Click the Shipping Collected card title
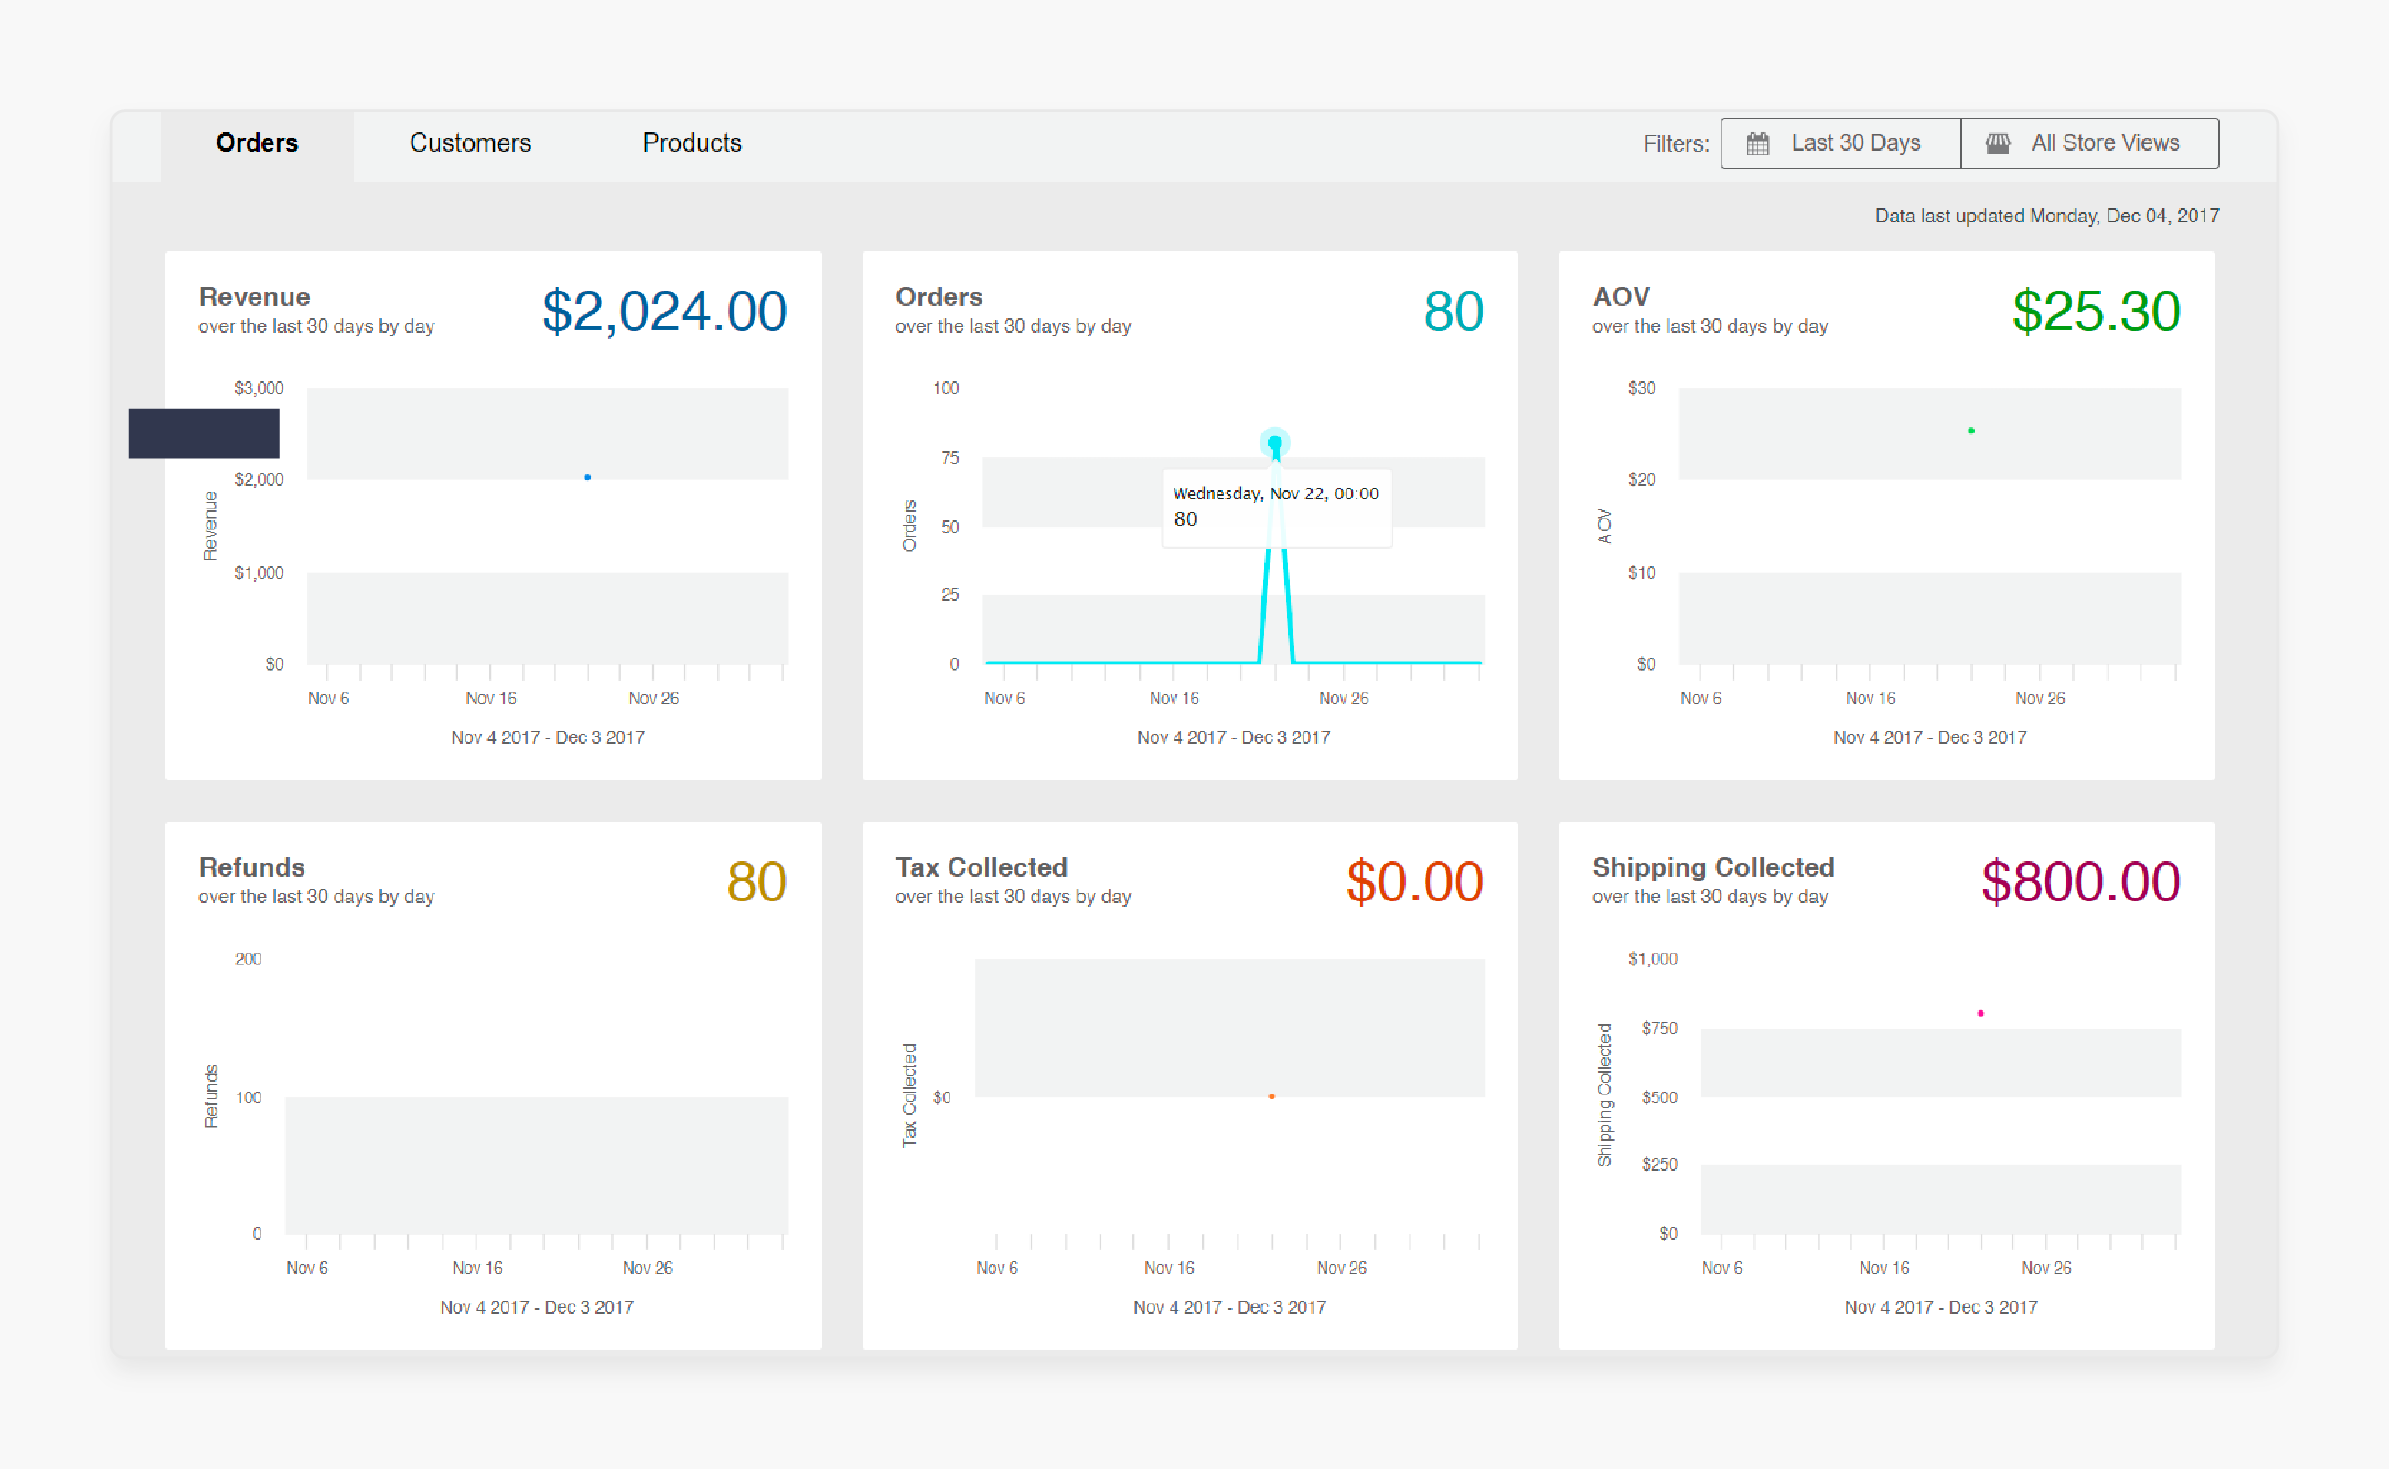Image resolution: width=2389 pixels, height=1469 pixels. [x=1713, y=867]
